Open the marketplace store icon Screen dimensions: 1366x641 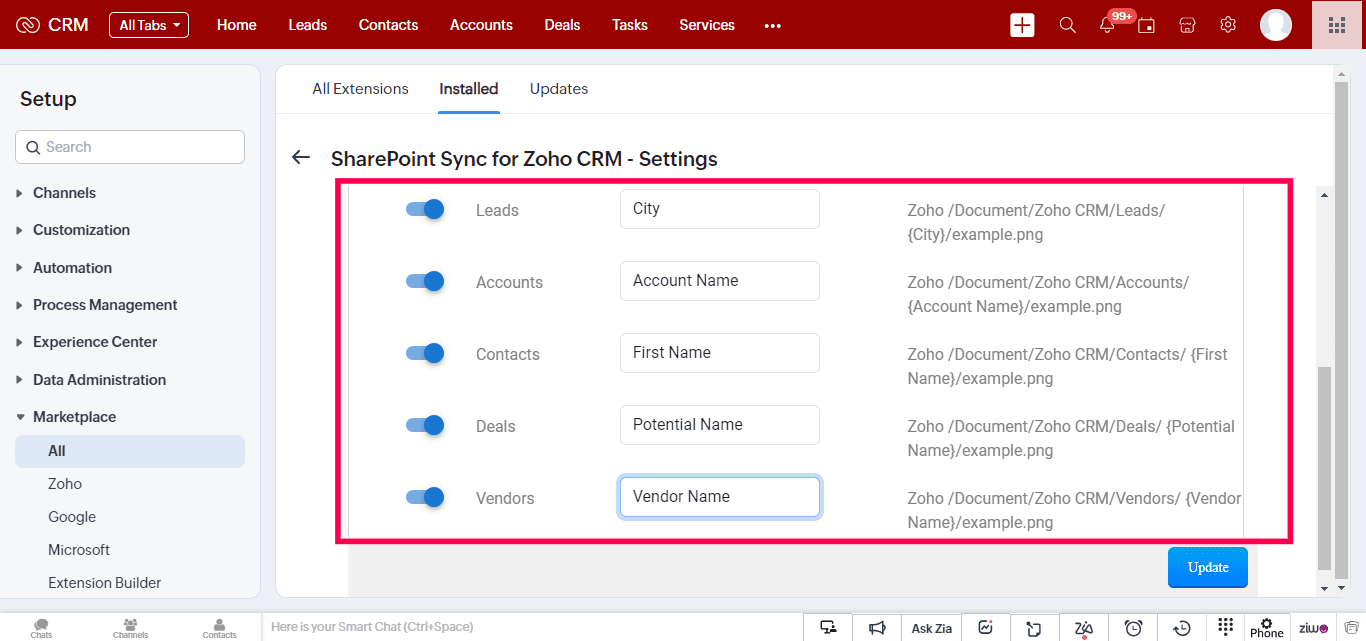(1187, 25)
